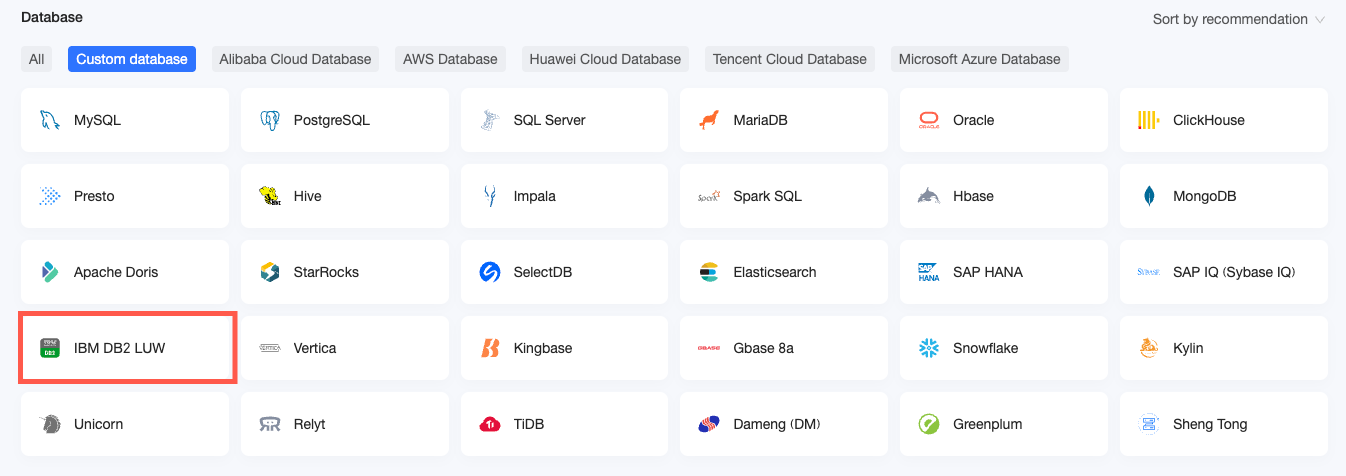Select the Alibaba Cloud Database tab

295,59
